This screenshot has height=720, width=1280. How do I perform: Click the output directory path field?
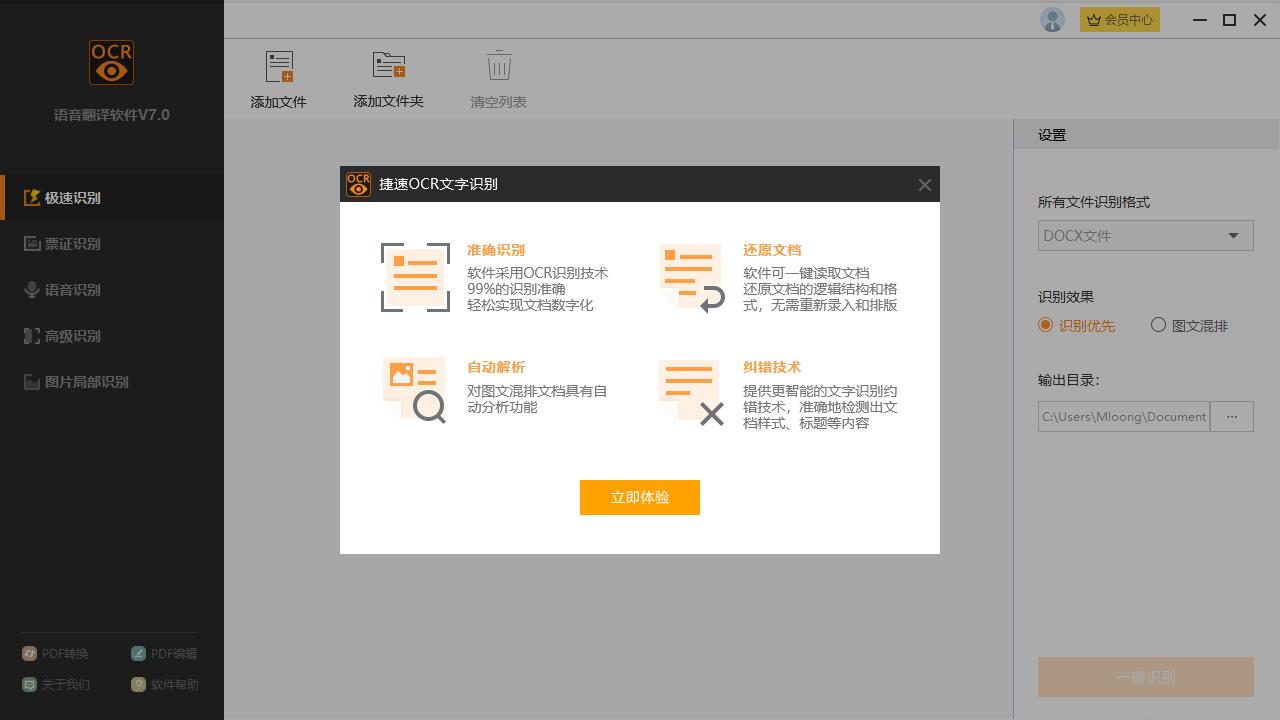1123,417
